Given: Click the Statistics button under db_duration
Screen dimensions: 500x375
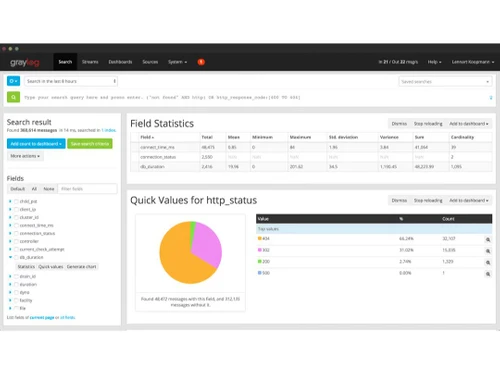Looking at the screenshot, I should point(26,267).
